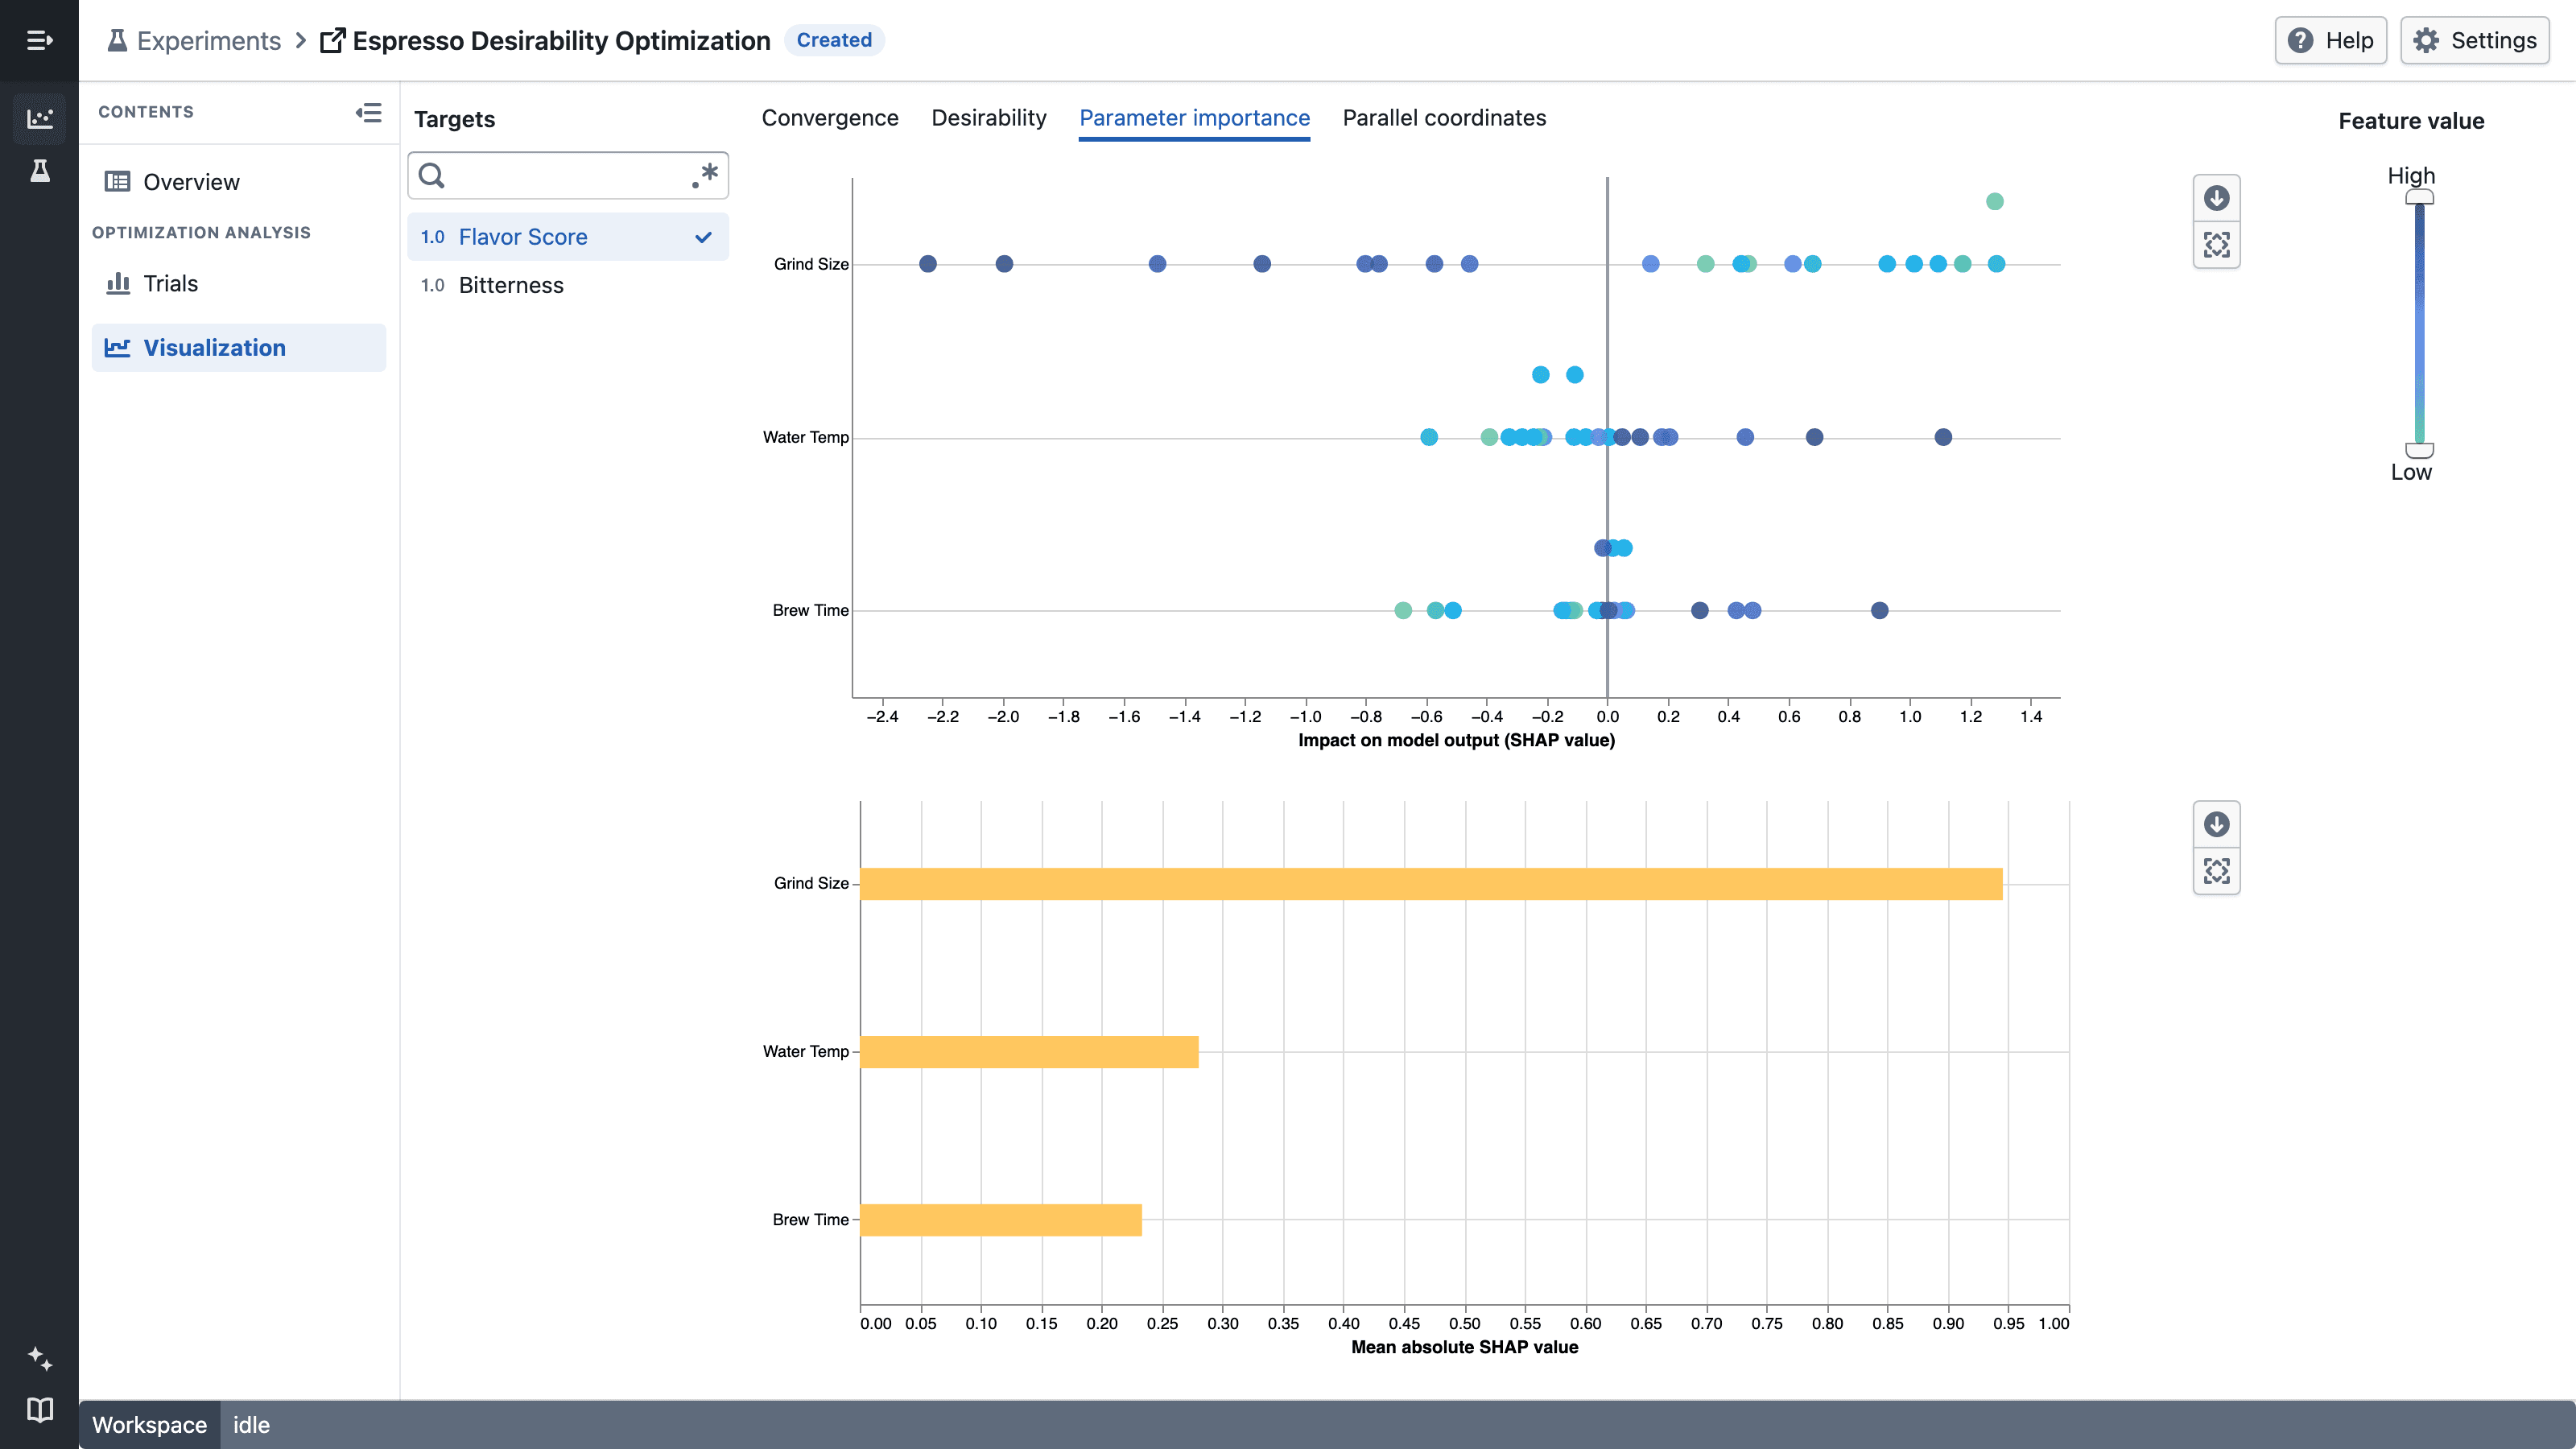Click the Brew Time bar in bar chart
The image size is (2576, 1449).
(1001, 1220)
